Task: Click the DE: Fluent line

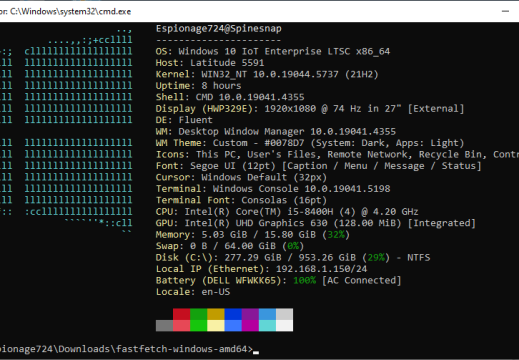Action: 184,120
